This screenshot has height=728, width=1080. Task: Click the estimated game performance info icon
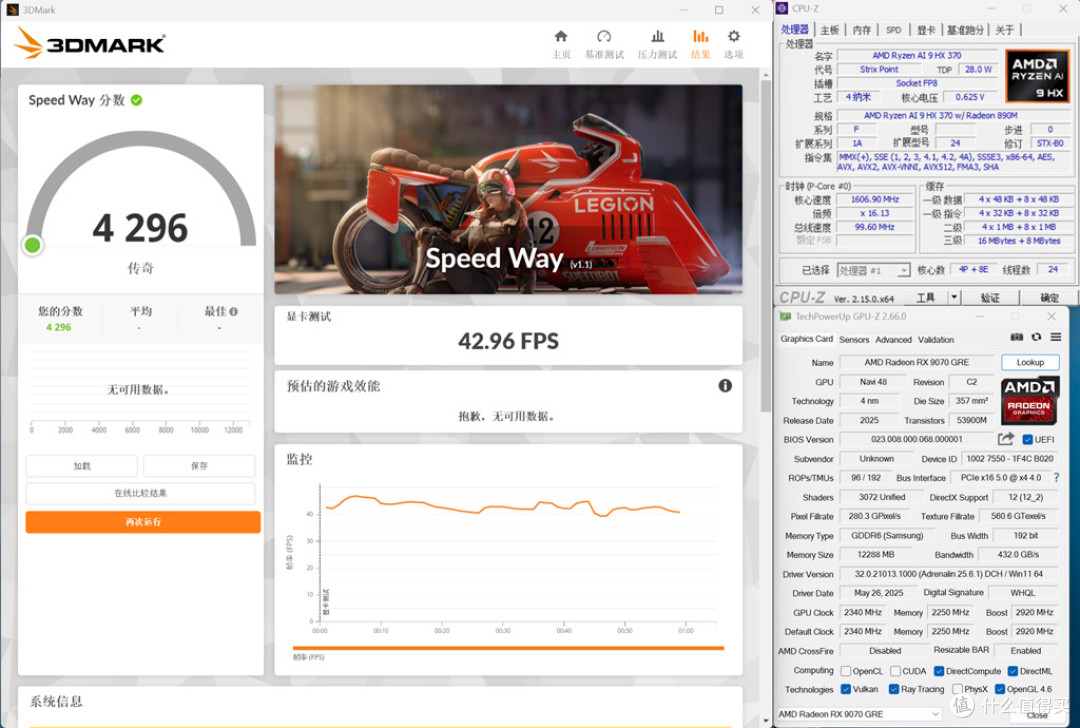tap(725, 386)
